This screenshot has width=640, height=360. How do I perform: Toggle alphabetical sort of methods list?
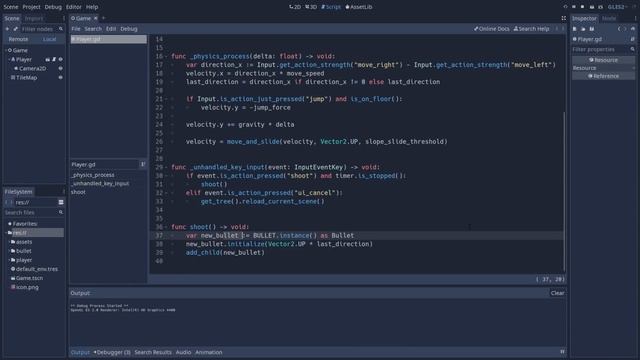click(142, 164)
